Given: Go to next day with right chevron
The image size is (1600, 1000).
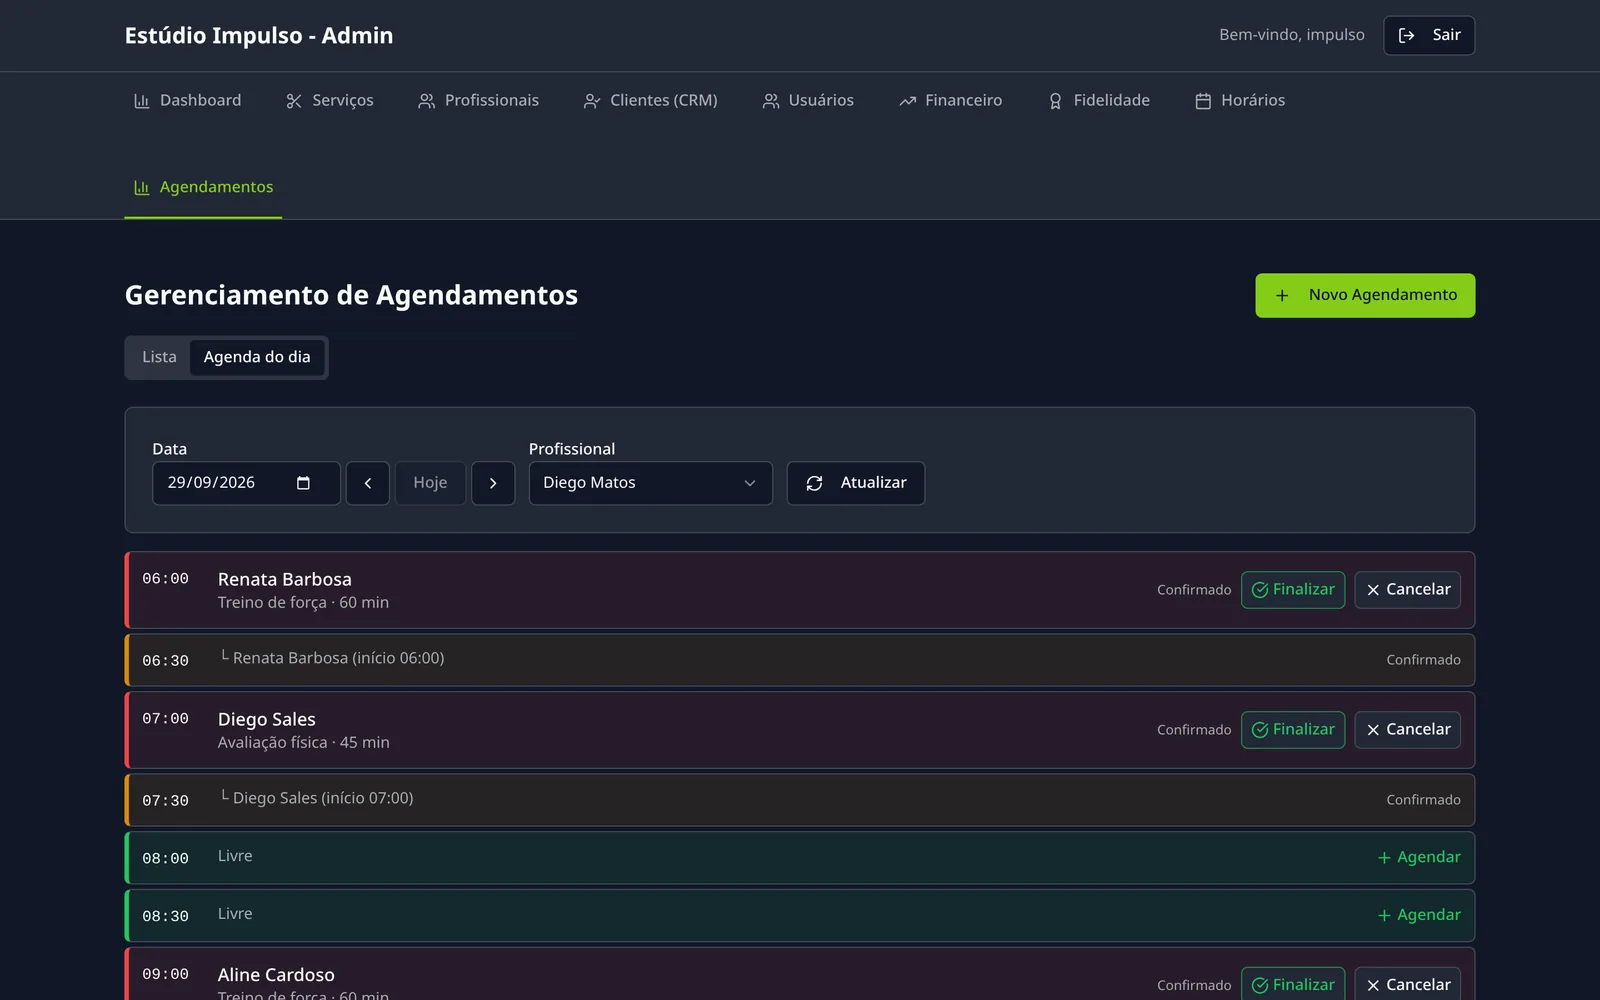Looking at the screenshot, I should pyautogui.click(x=493, y=483).
